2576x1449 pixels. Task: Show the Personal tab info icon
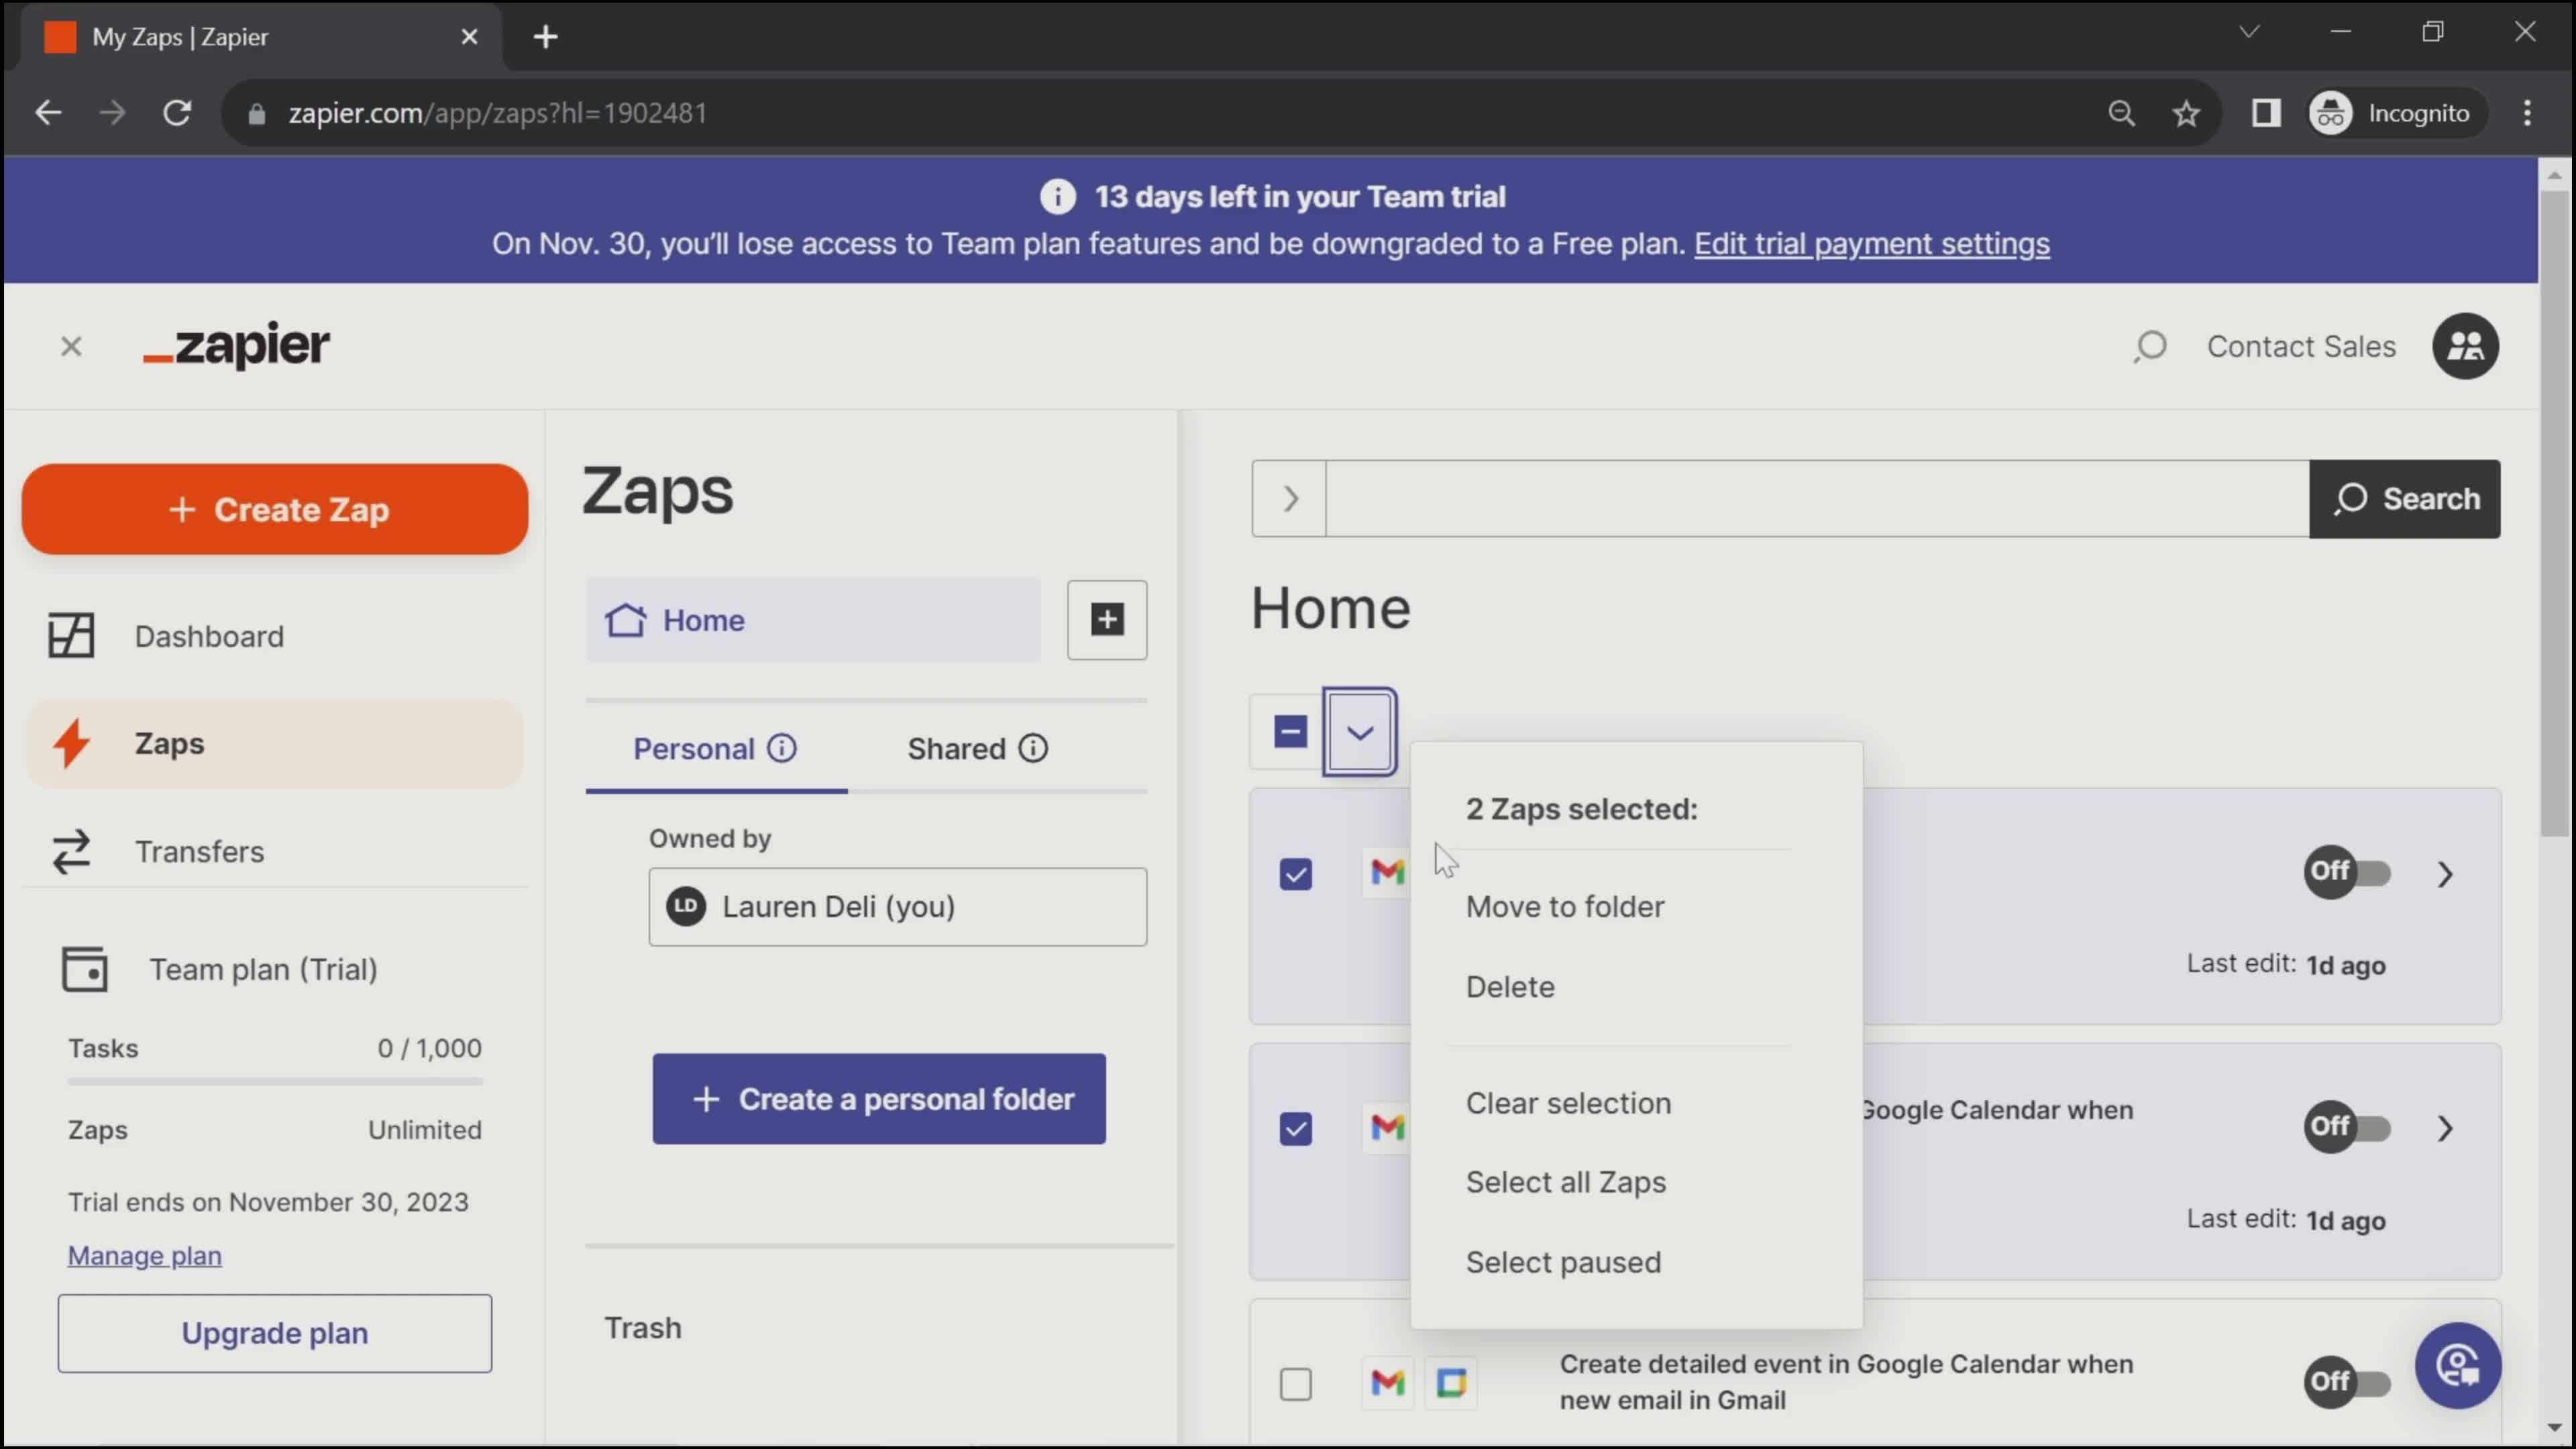782,748
